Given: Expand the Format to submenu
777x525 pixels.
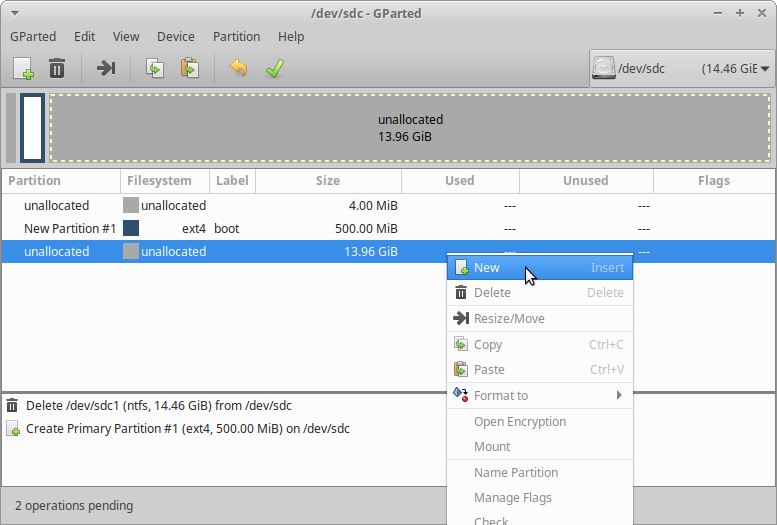Looking at the screenshot, I should click(x=539, y=395).
